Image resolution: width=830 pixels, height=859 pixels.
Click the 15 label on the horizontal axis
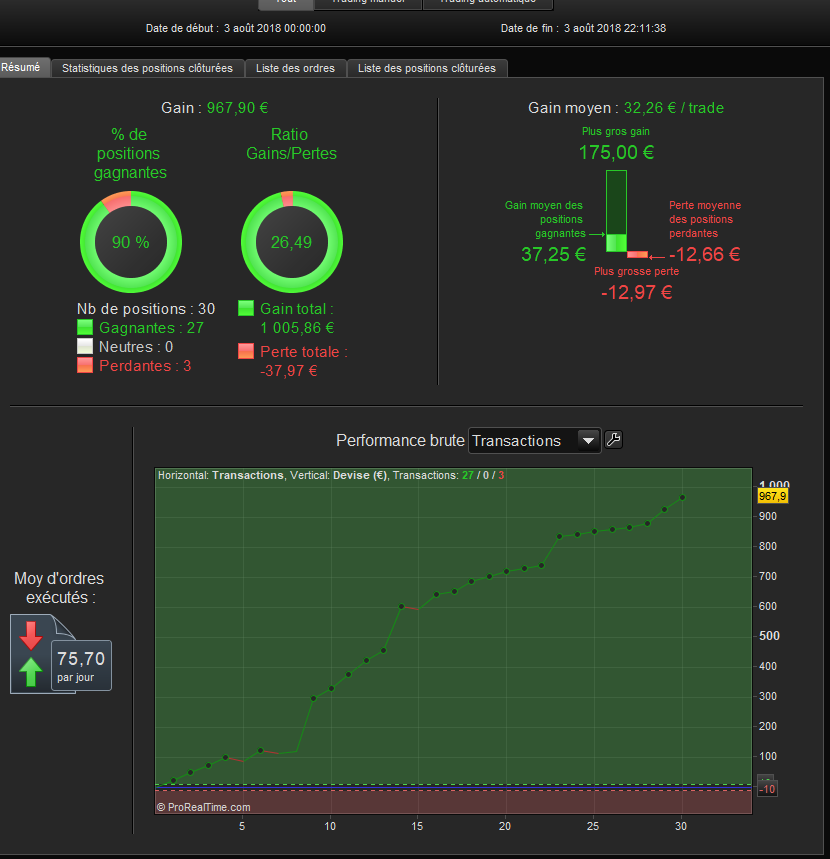coord(417,826)
